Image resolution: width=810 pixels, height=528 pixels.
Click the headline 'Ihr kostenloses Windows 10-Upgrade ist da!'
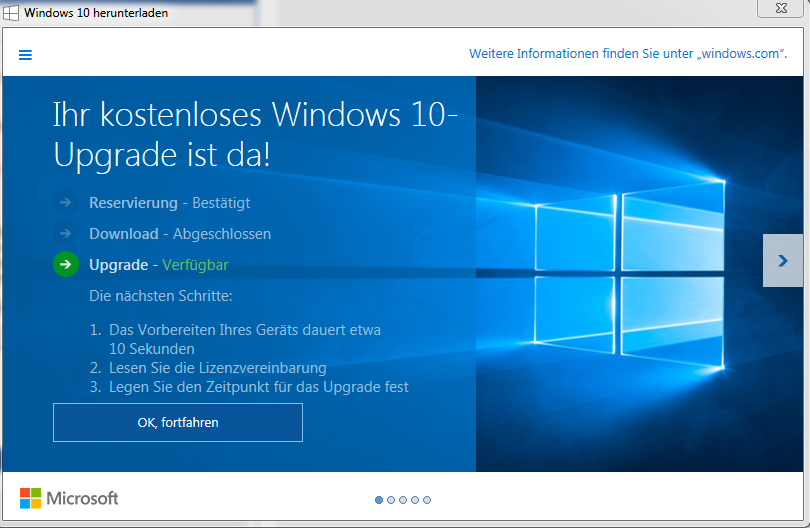pyautogui.click(x=255, y=134)
